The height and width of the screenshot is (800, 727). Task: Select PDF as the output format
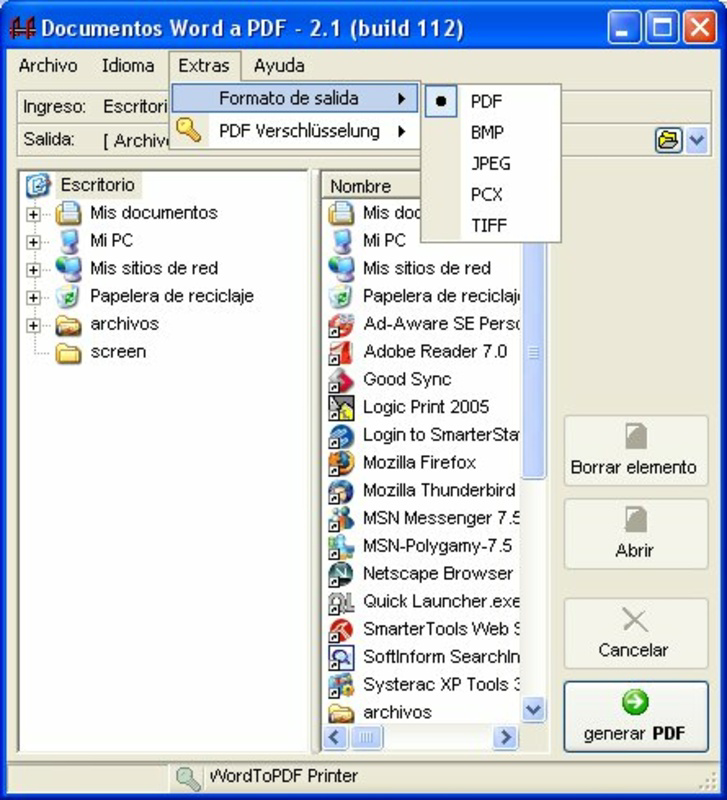(491, 101)
